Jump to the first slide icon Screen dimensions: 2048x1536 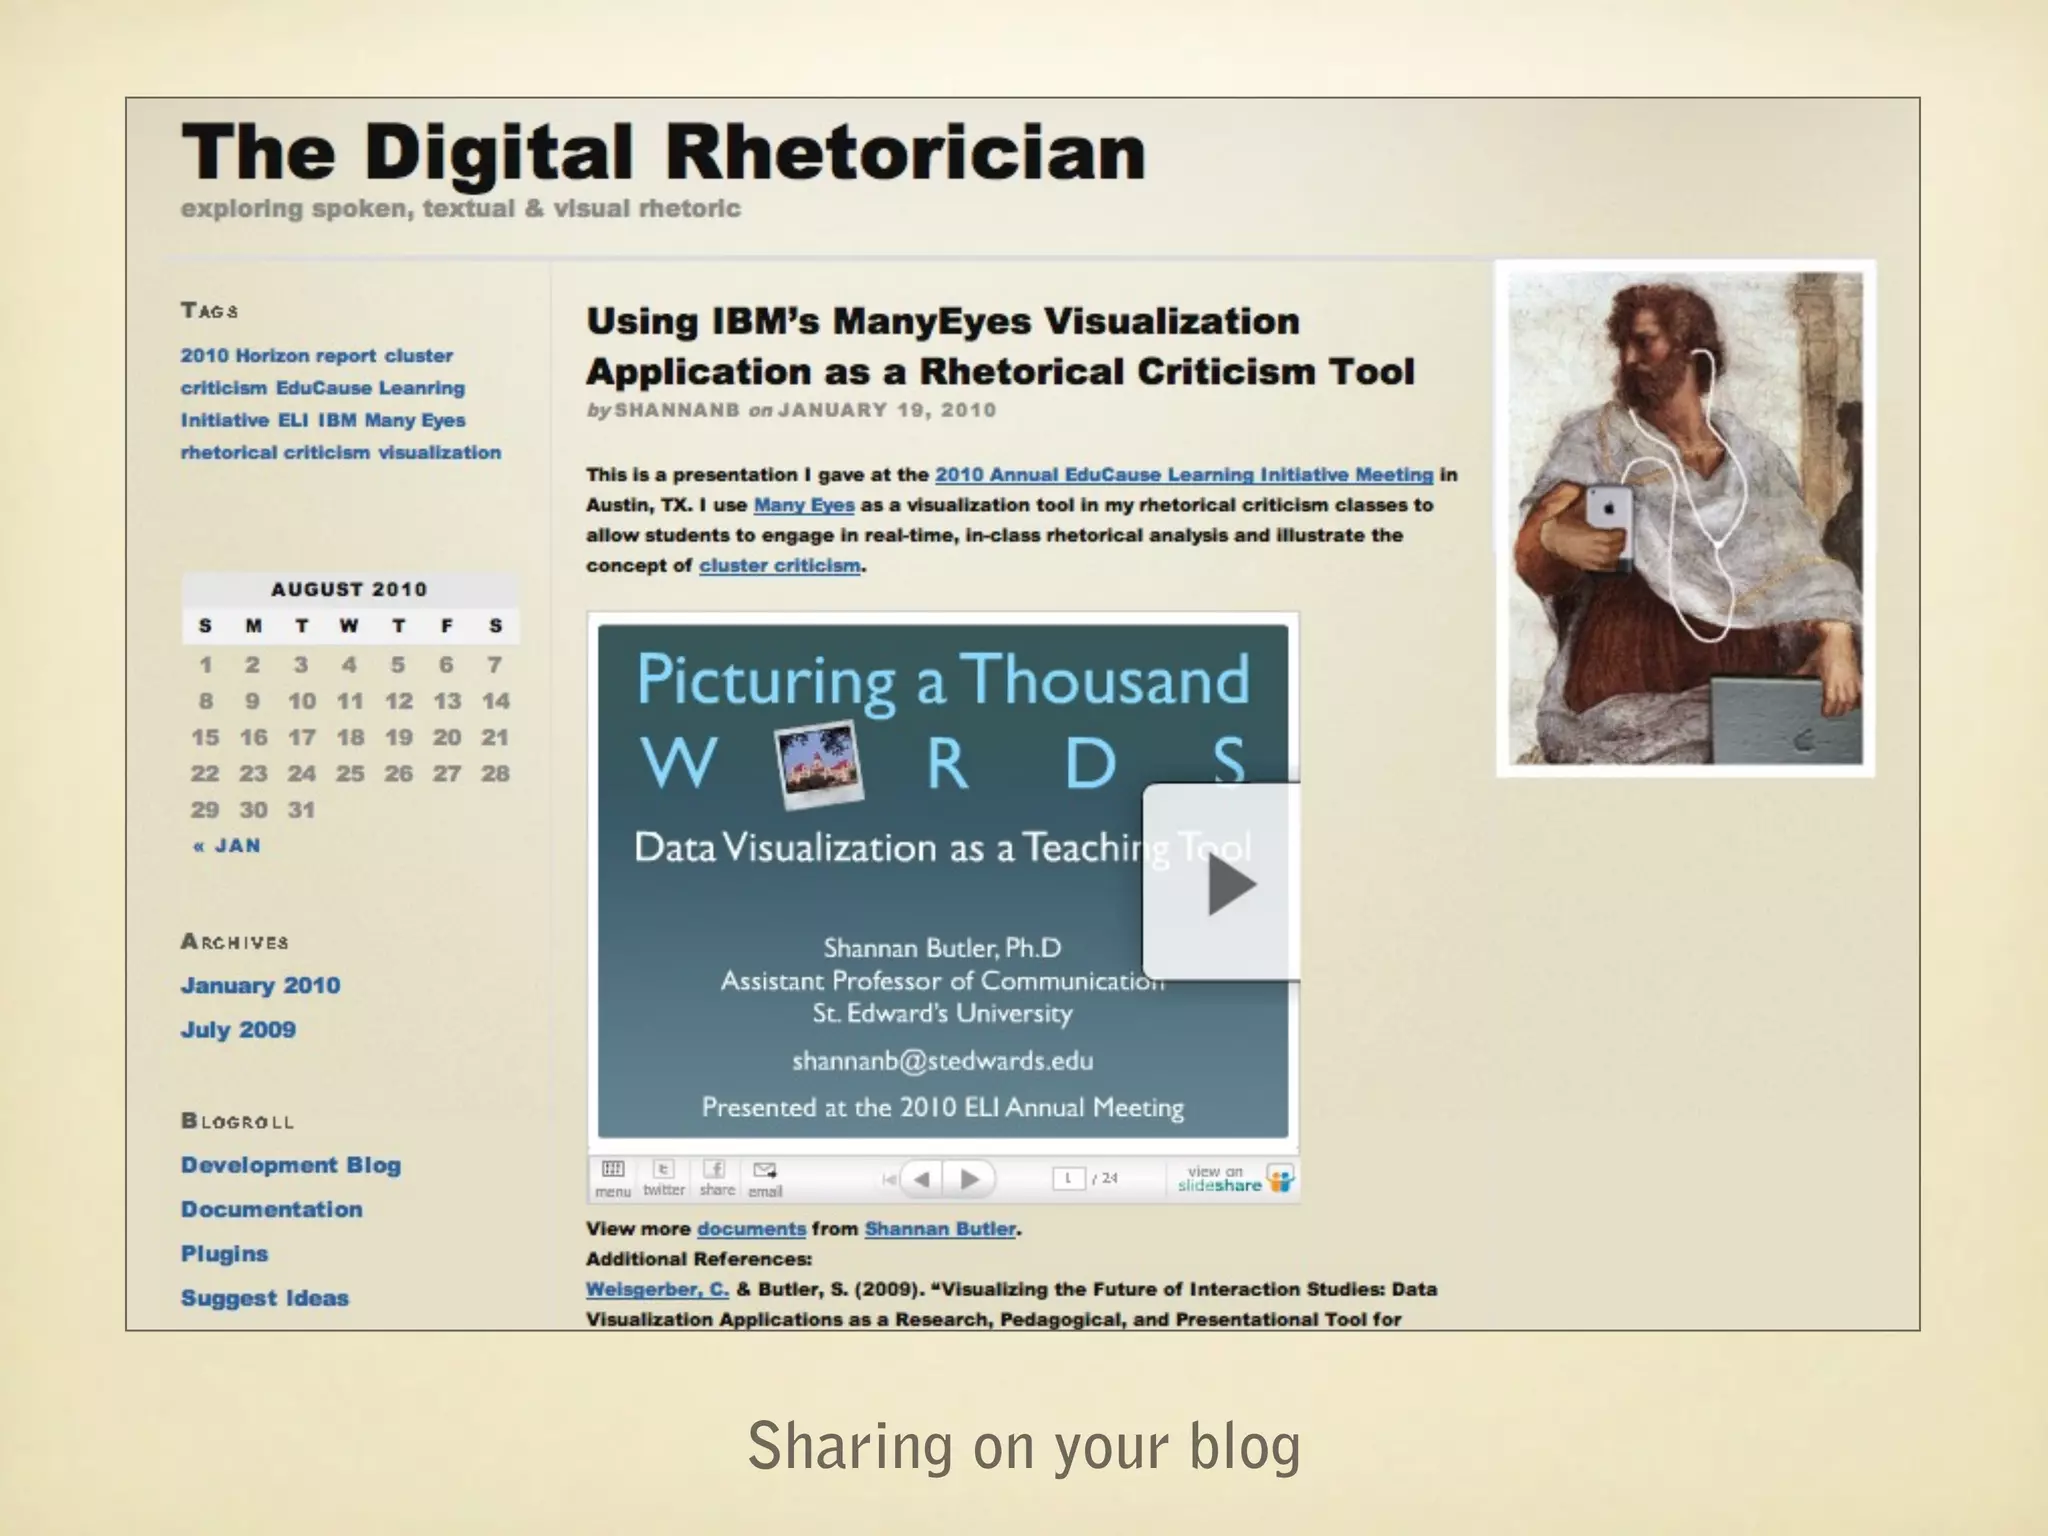click(x=888, y=1179)
